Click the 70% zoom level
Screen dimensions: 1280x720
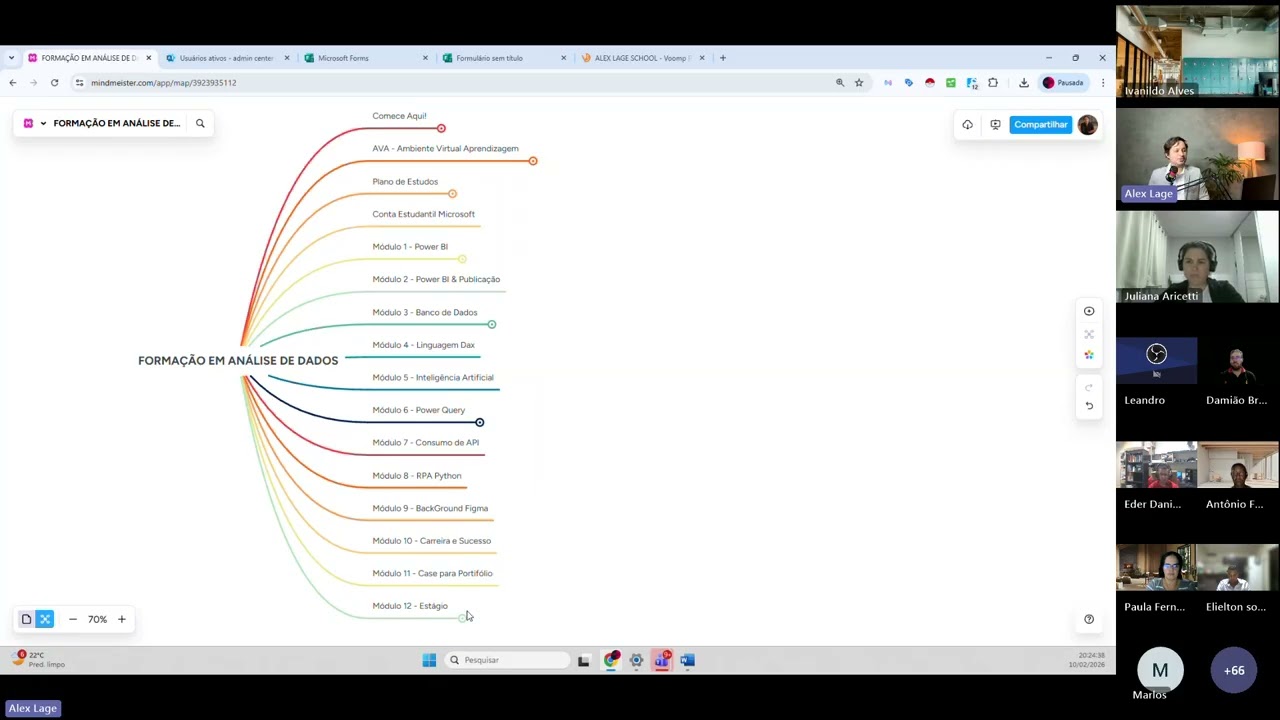(97, 619)
